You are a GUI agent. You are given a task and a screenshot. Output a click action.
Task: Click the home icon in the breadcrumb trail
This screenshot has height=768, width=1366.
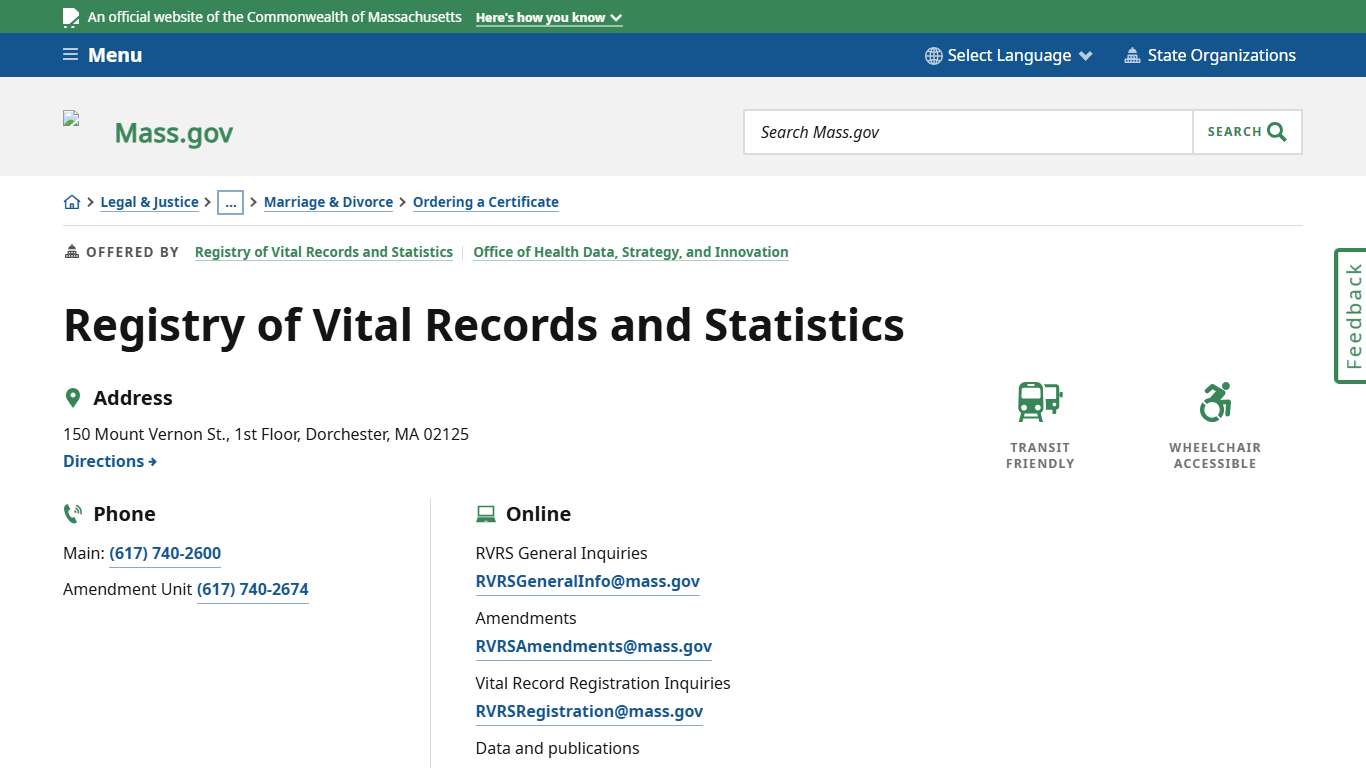(x=71, y=201)
